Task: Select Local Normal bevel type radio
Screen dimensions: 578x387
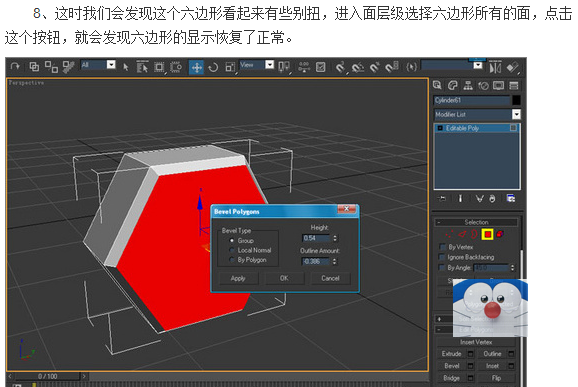Action: pos(232,250)
